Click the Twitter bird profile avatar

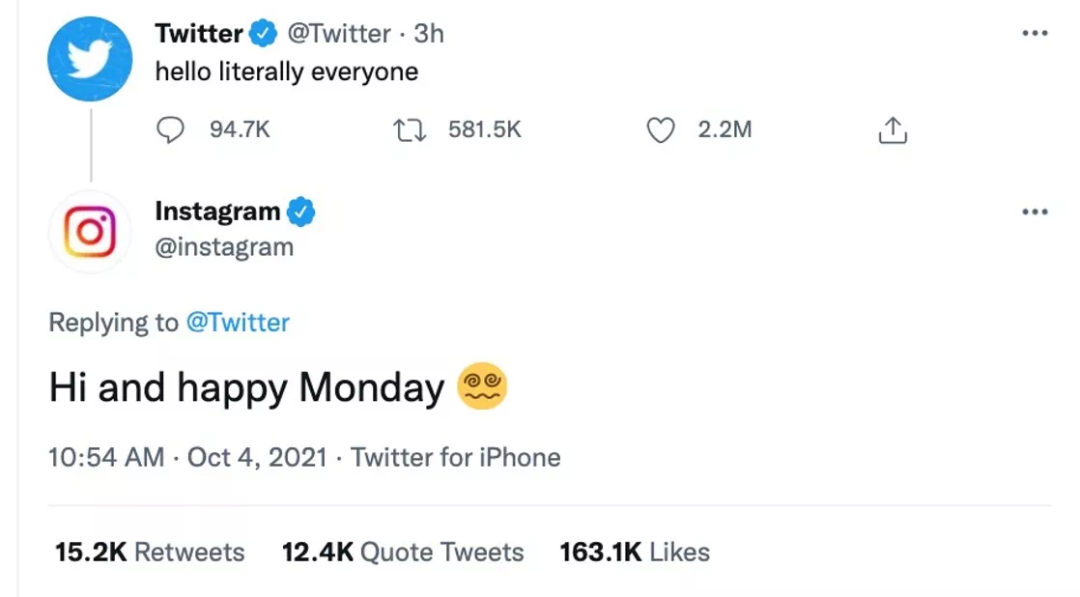pos(90,58)
